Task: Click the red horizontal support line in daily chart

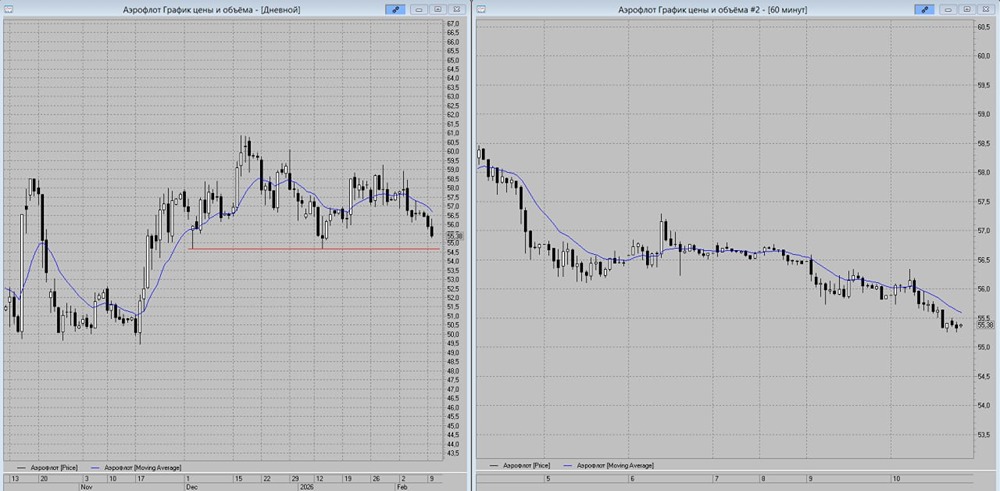Action: tap(315, 249)
